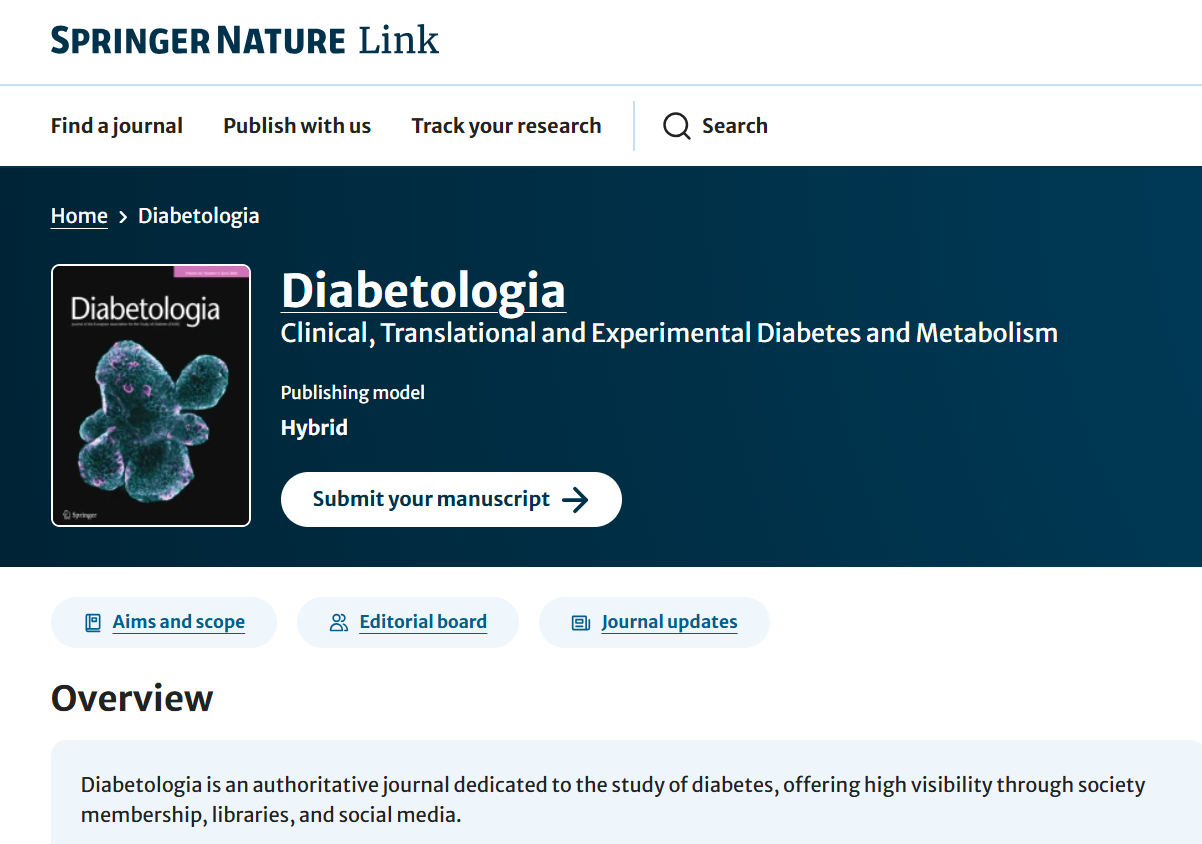Click the large Diabetologia journal title link
Image resolution: width=1202 pixels, height=844 pixels.
click(423, 290)
